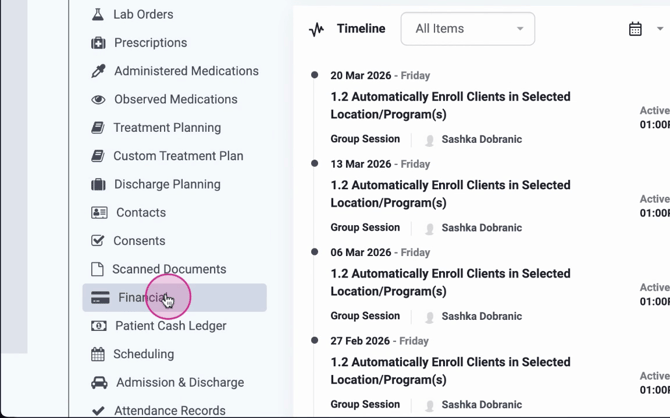Viewport: 670px width, 418px height.
Task: Click the Scheduling calendar icon in sidebar
Action: tap(98, 354)
